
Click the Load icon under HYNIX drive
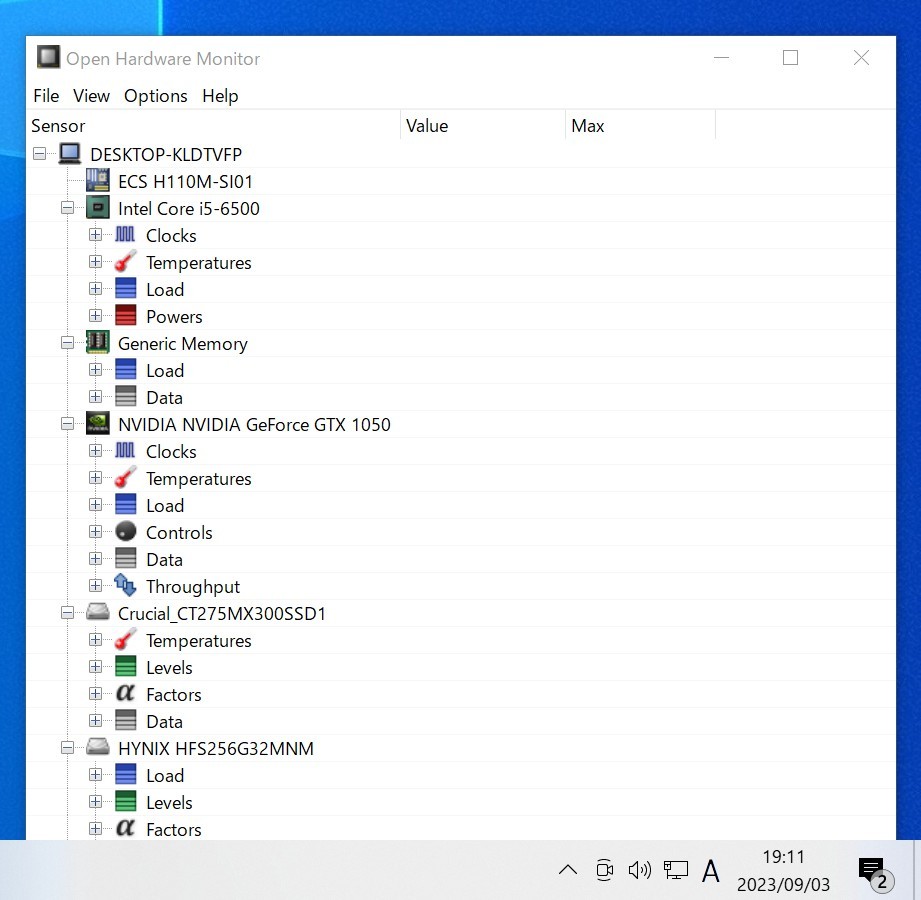pyautogui.click(x=125, y=775)
